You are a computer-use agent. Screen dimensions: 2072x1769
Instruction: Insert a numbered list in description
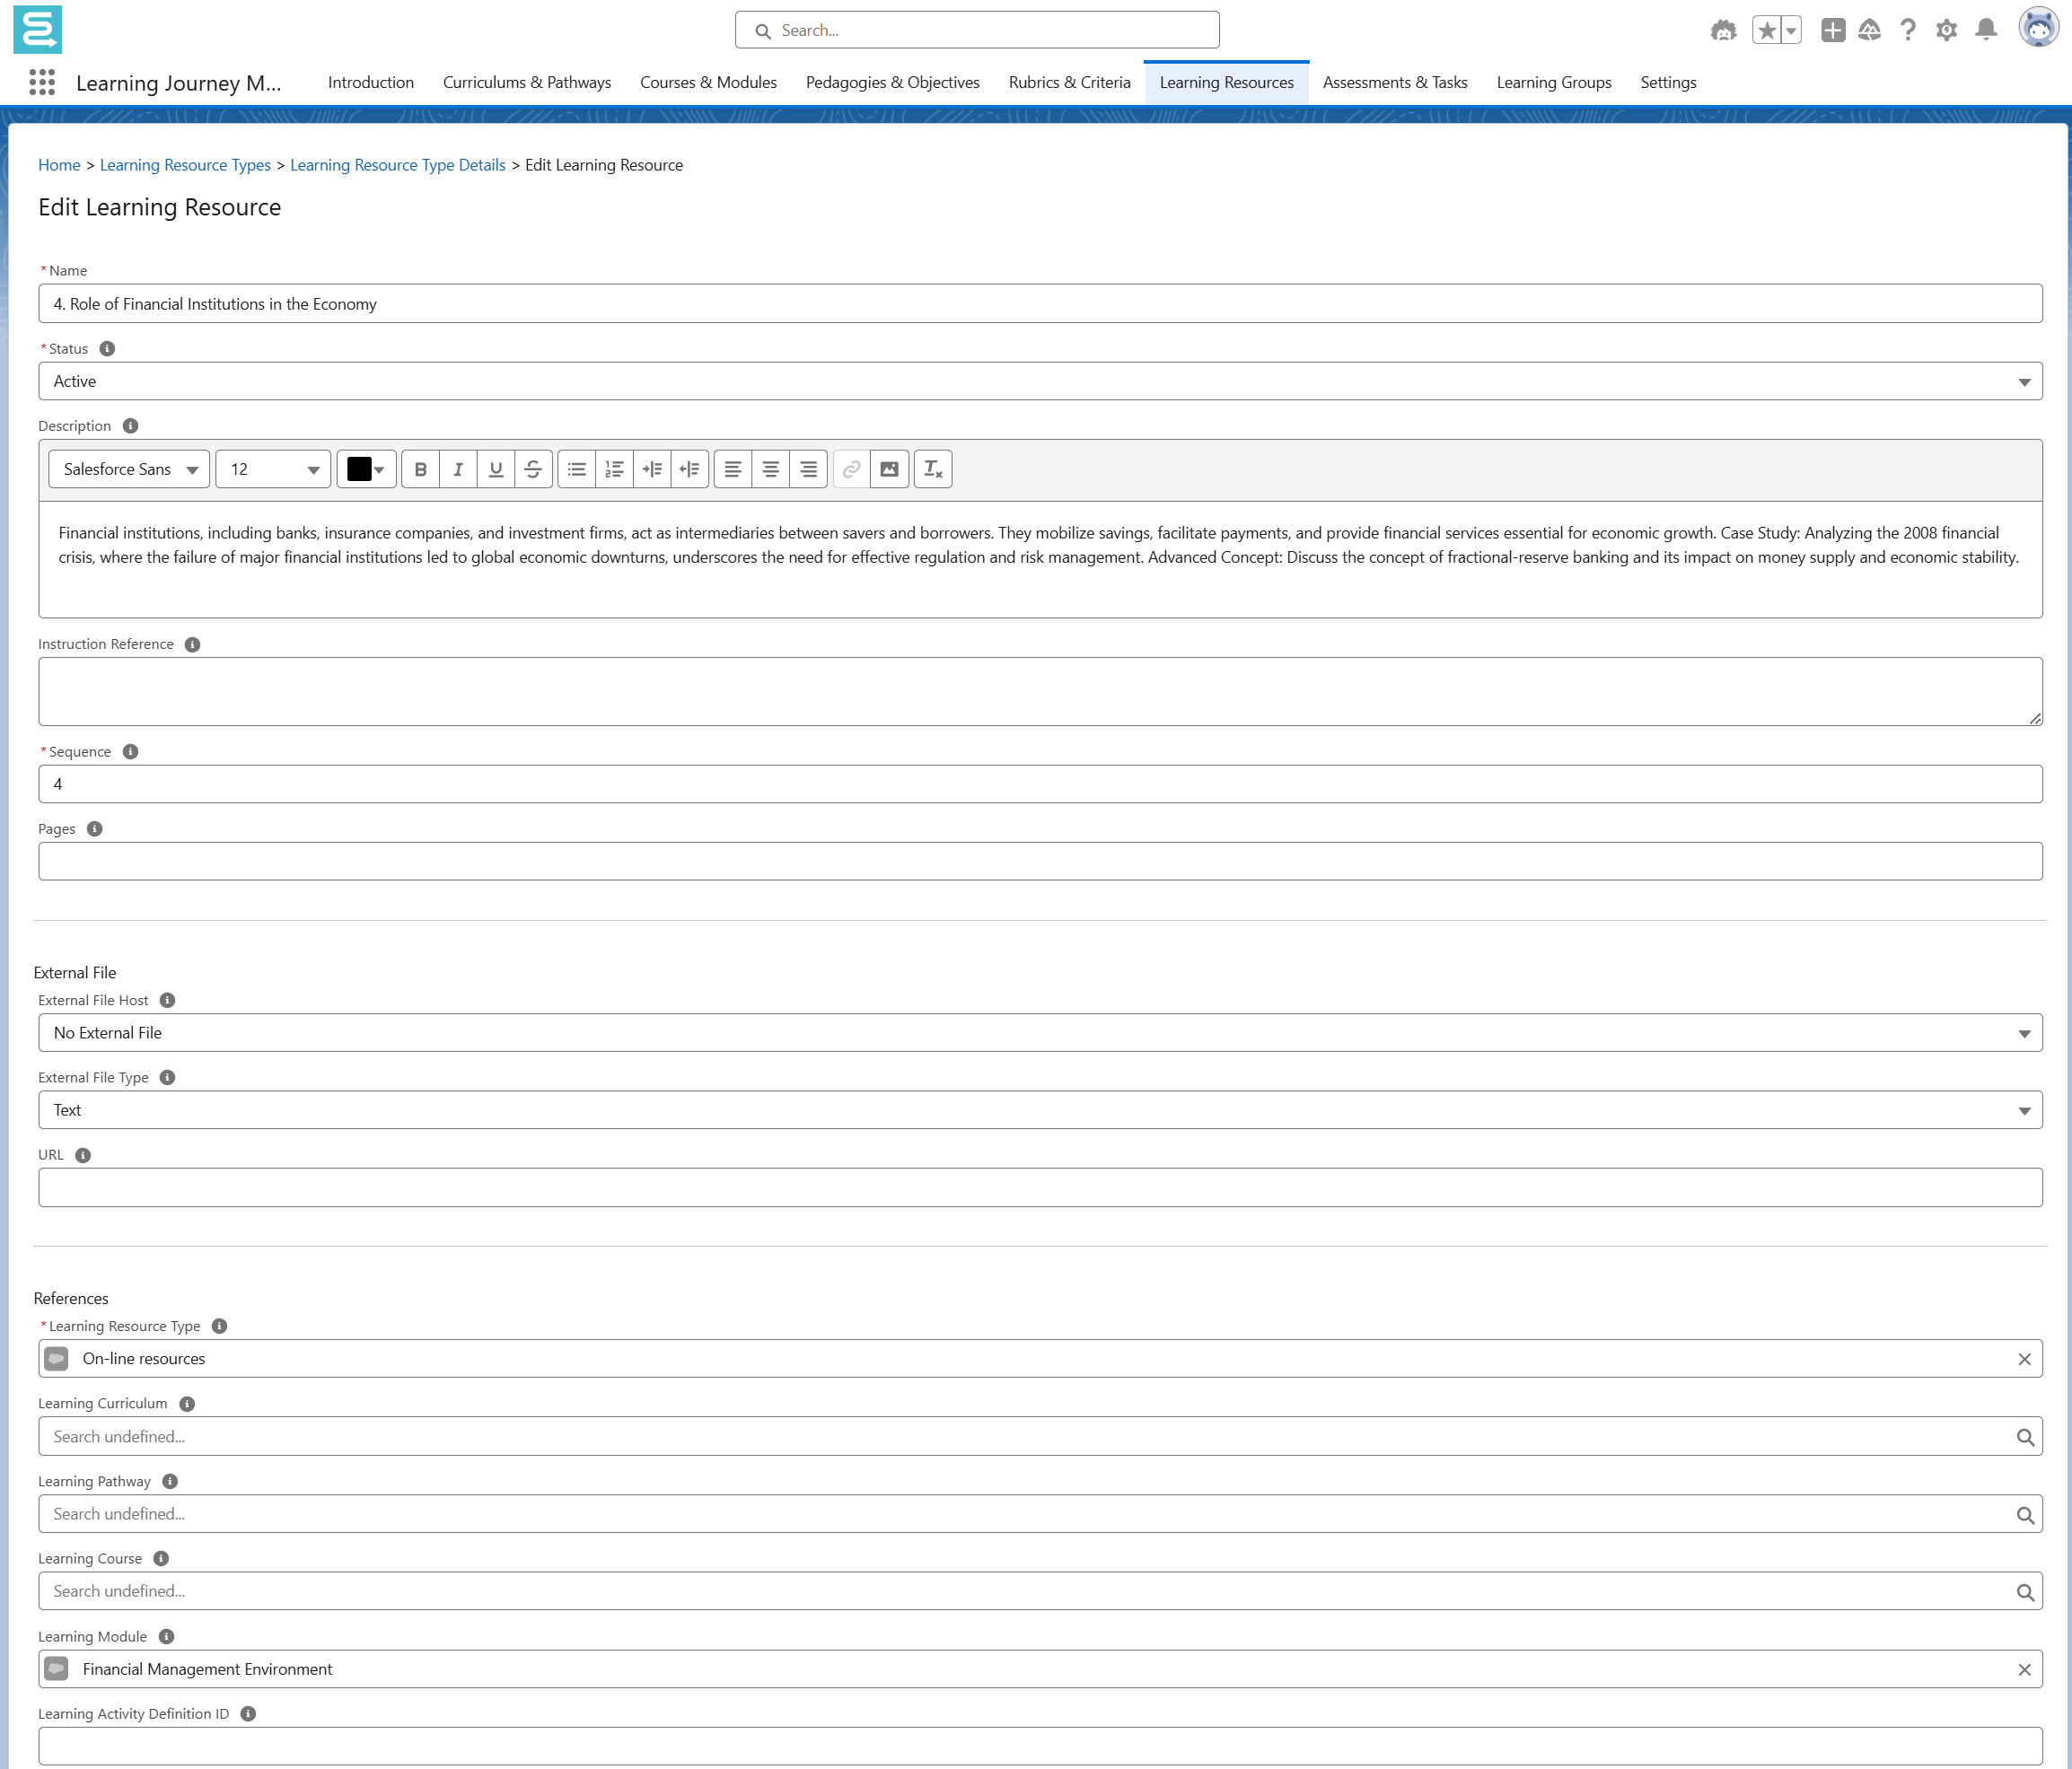[x=614, y=469]
